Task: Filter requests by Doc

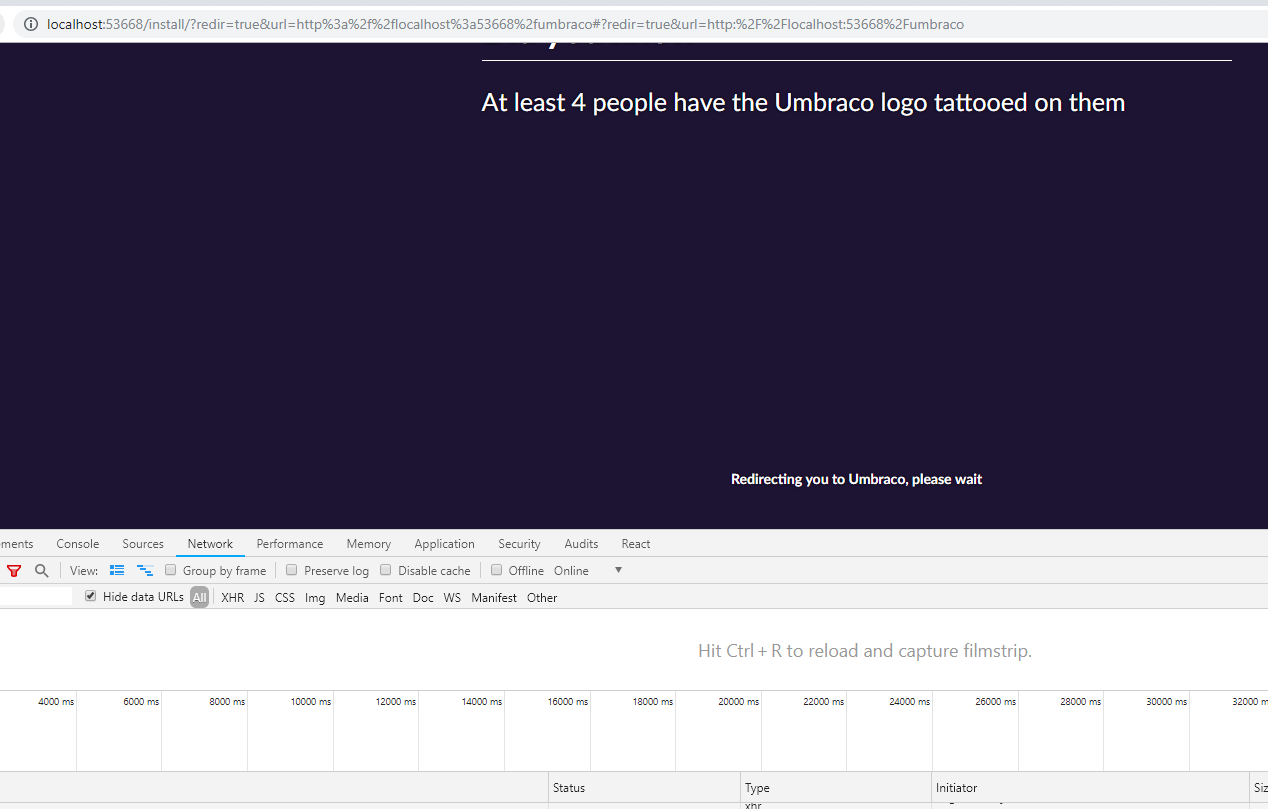Action: pos(423,598)
